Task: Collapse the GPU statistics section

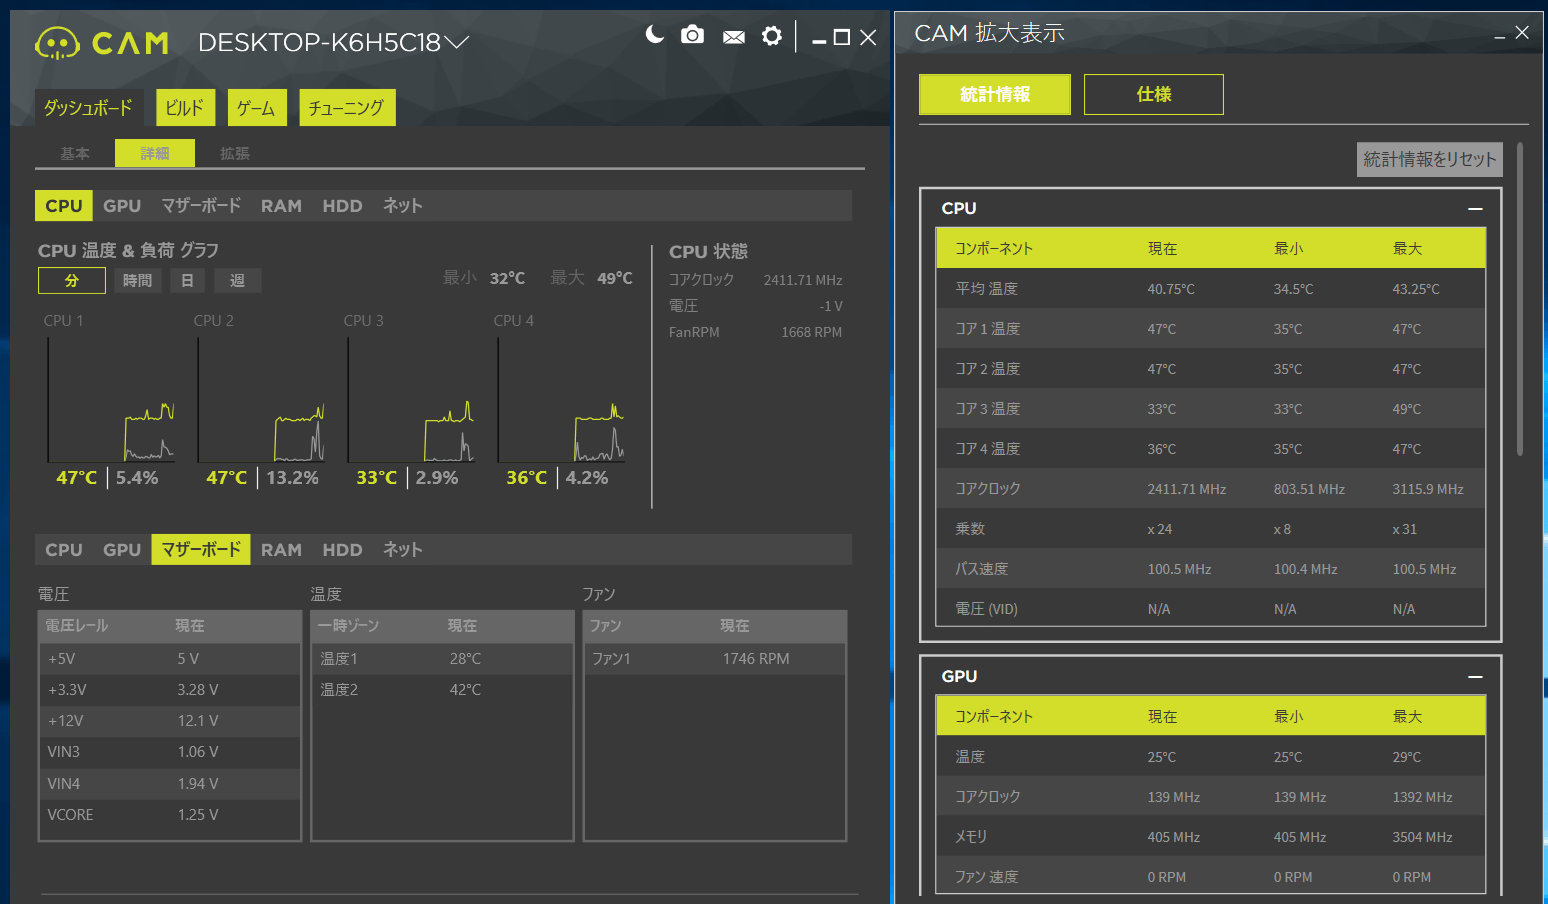Action: (1475, 677)
